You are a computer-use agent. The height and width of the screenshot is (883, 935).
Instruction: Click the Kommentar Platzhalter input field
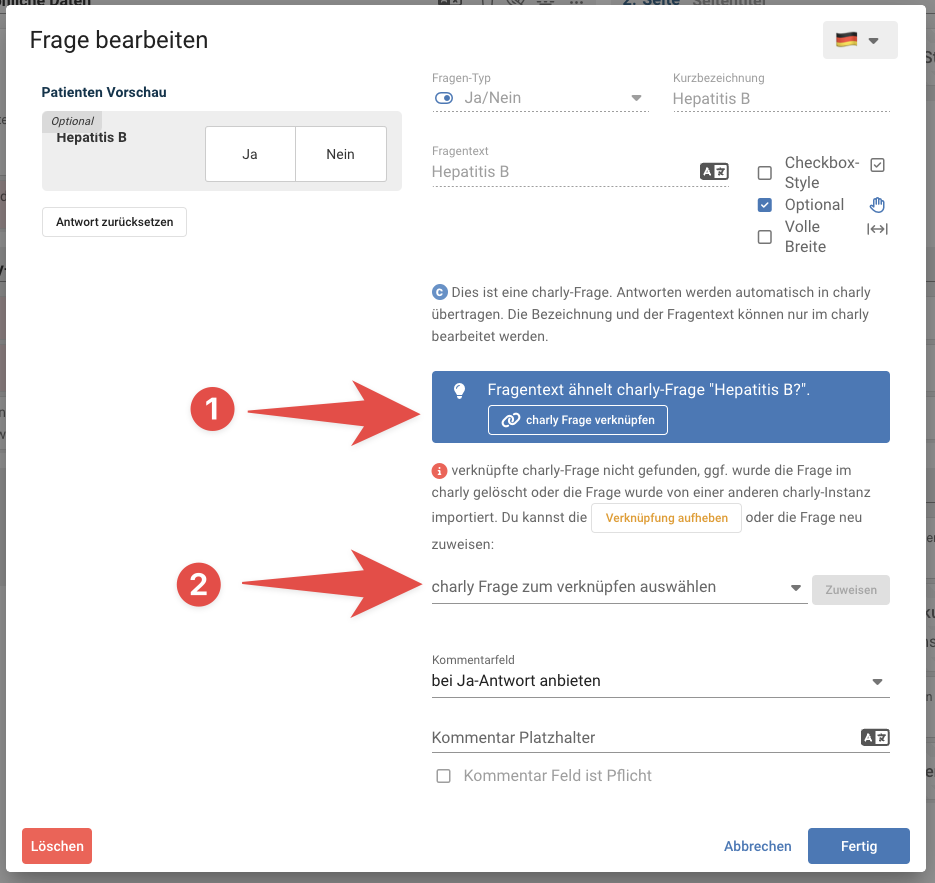(645, 738)
